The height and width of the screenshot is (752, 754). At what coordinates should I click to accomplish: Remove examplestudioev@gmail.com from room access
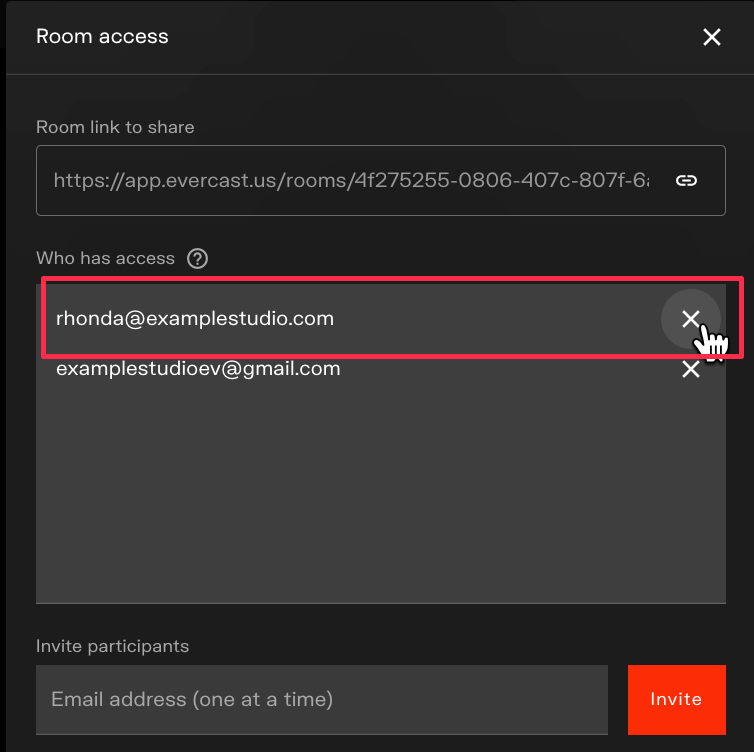click(x=690, y=369)
